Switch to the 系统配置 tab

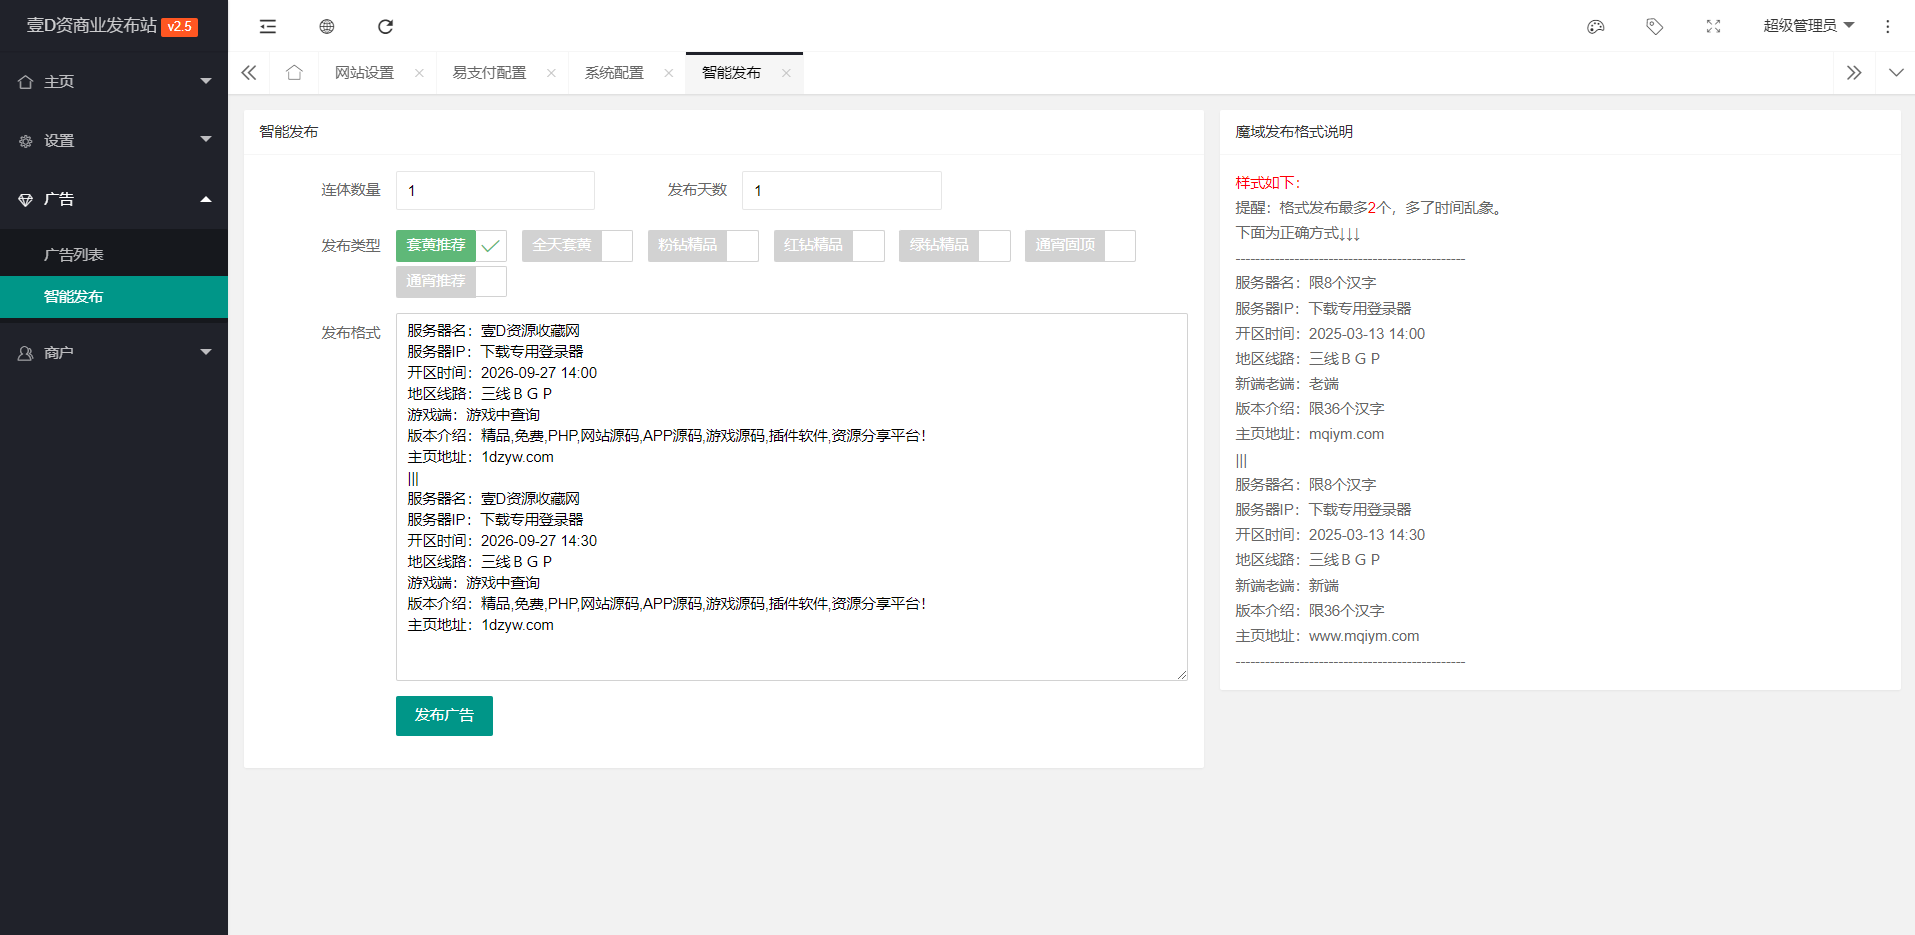614,73
